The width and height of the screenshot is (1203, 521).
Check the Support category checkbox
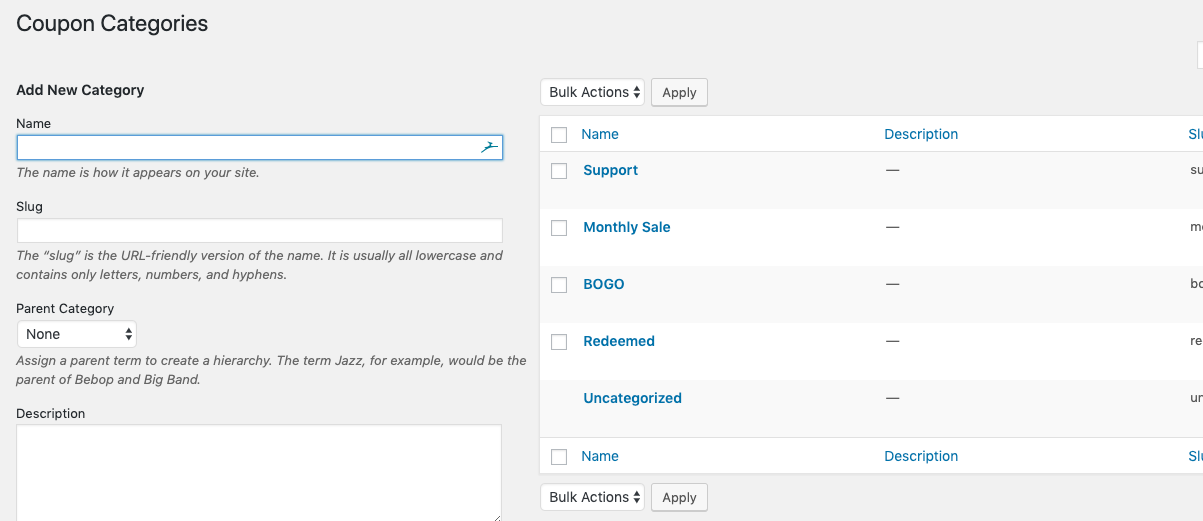click(x=559, y=171)
